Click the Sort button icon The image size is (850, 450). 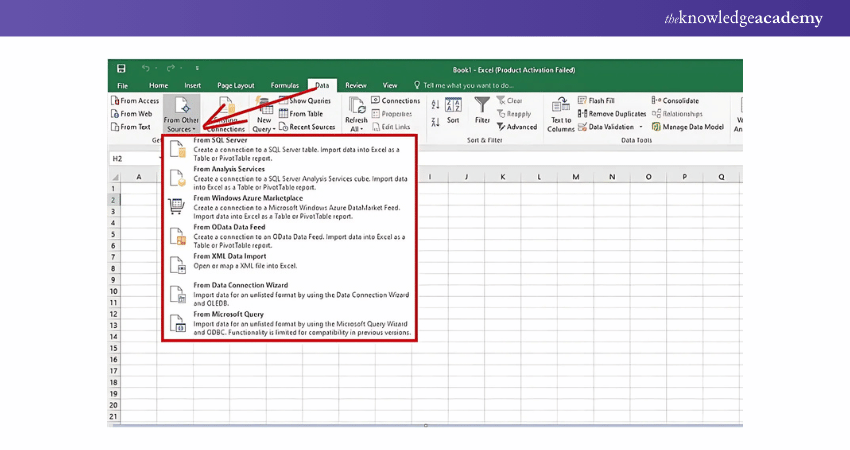point(453,108)
